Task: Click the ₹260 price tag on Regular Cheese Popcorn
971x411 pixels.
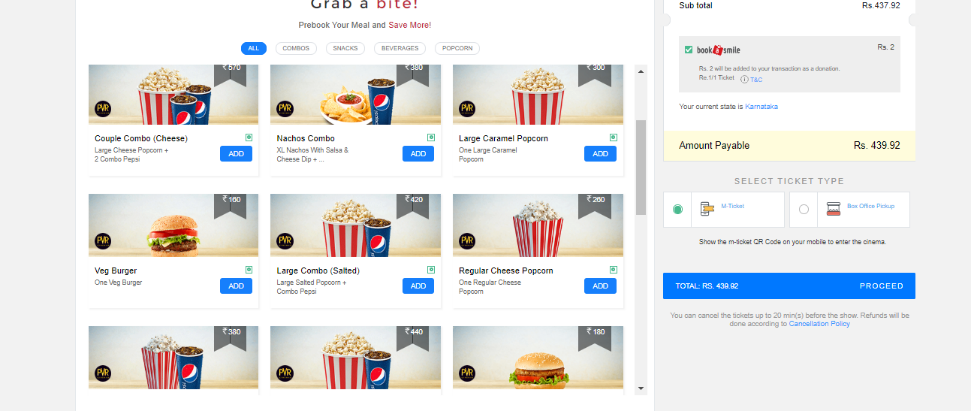Action: tap(594, 206)
